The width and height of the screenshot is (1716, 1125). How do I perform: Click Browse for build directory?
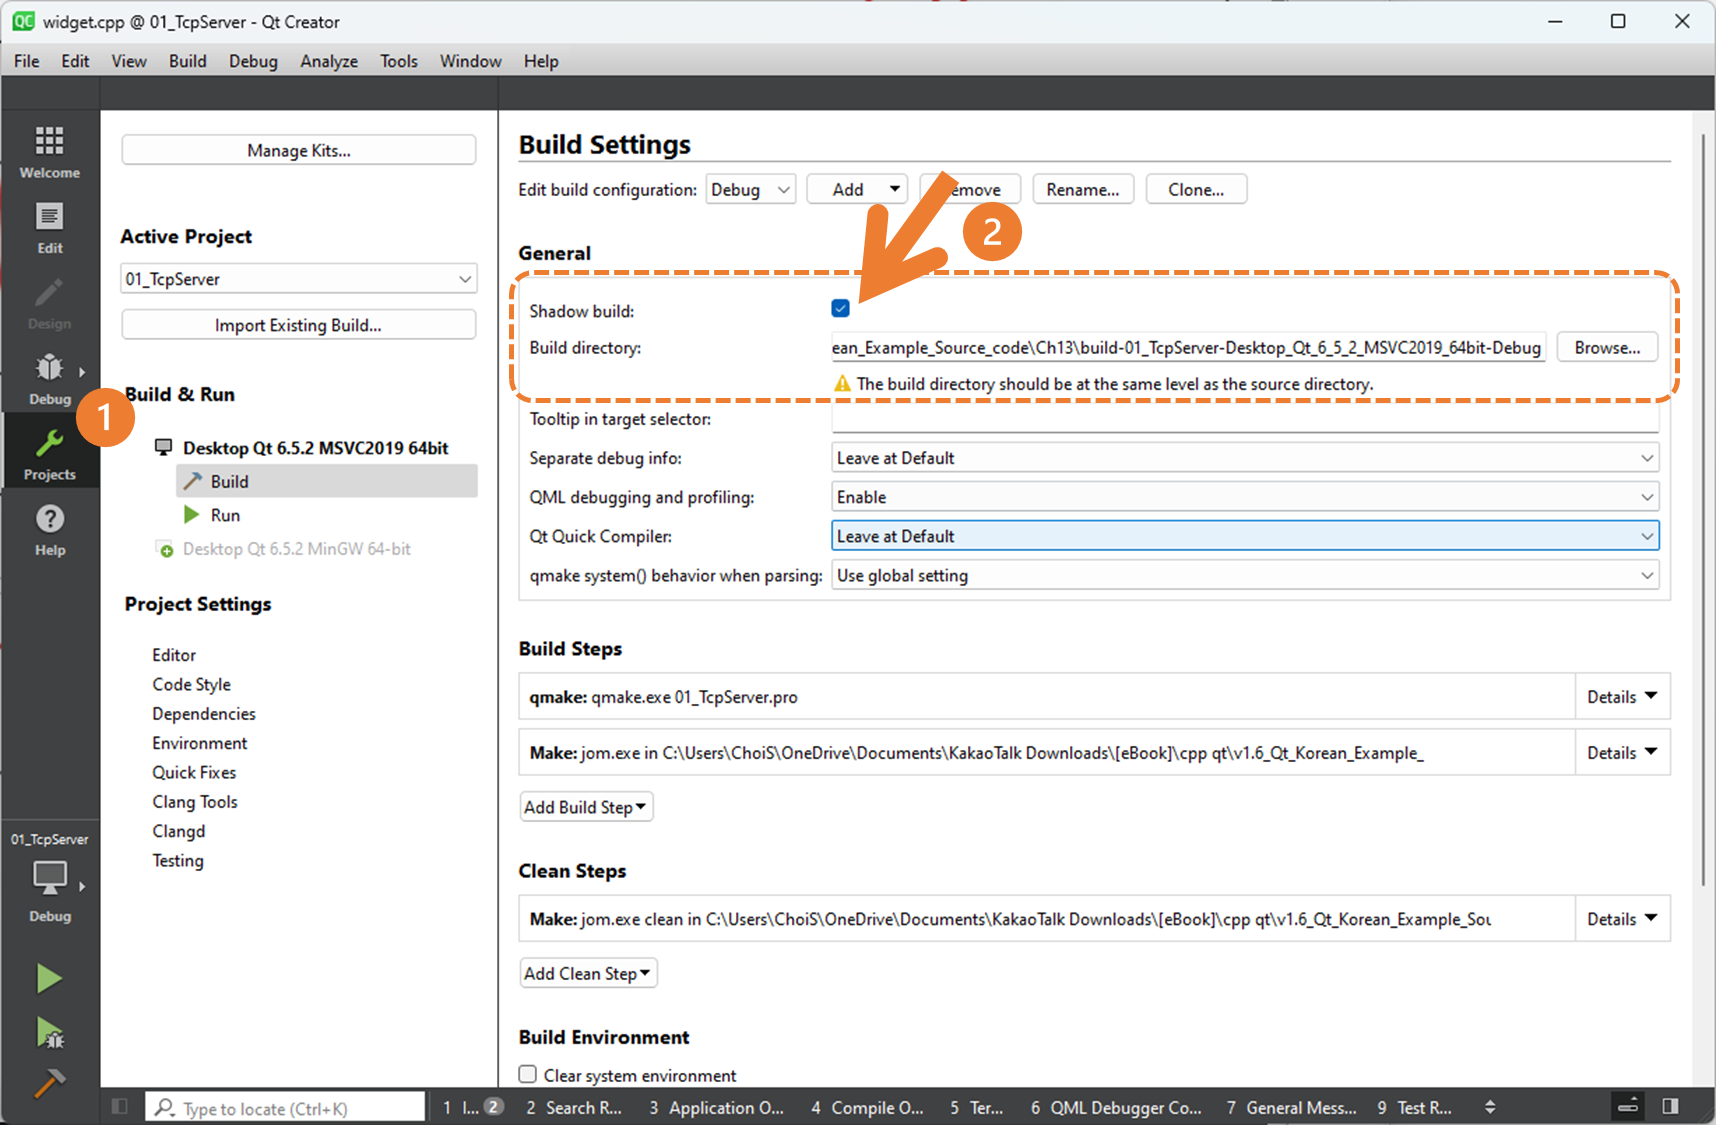1607,347
